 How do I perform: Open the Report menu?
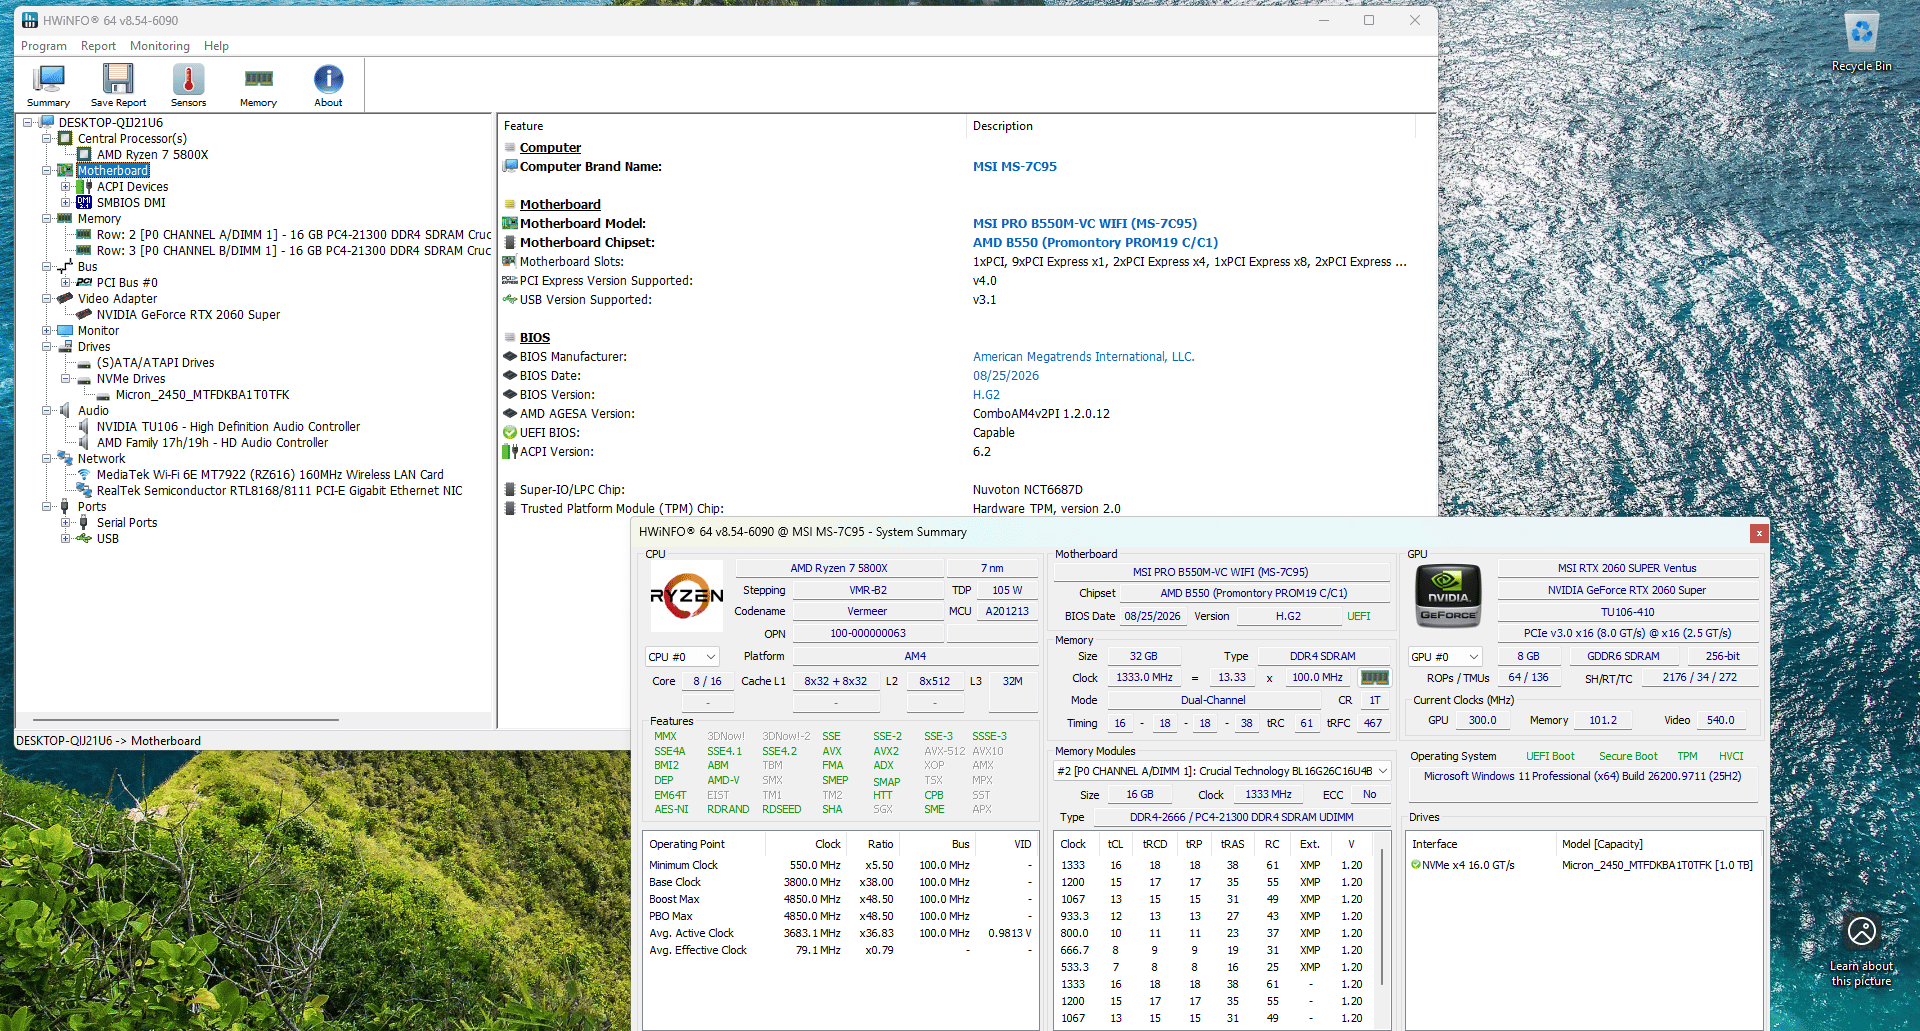(98, 46)
